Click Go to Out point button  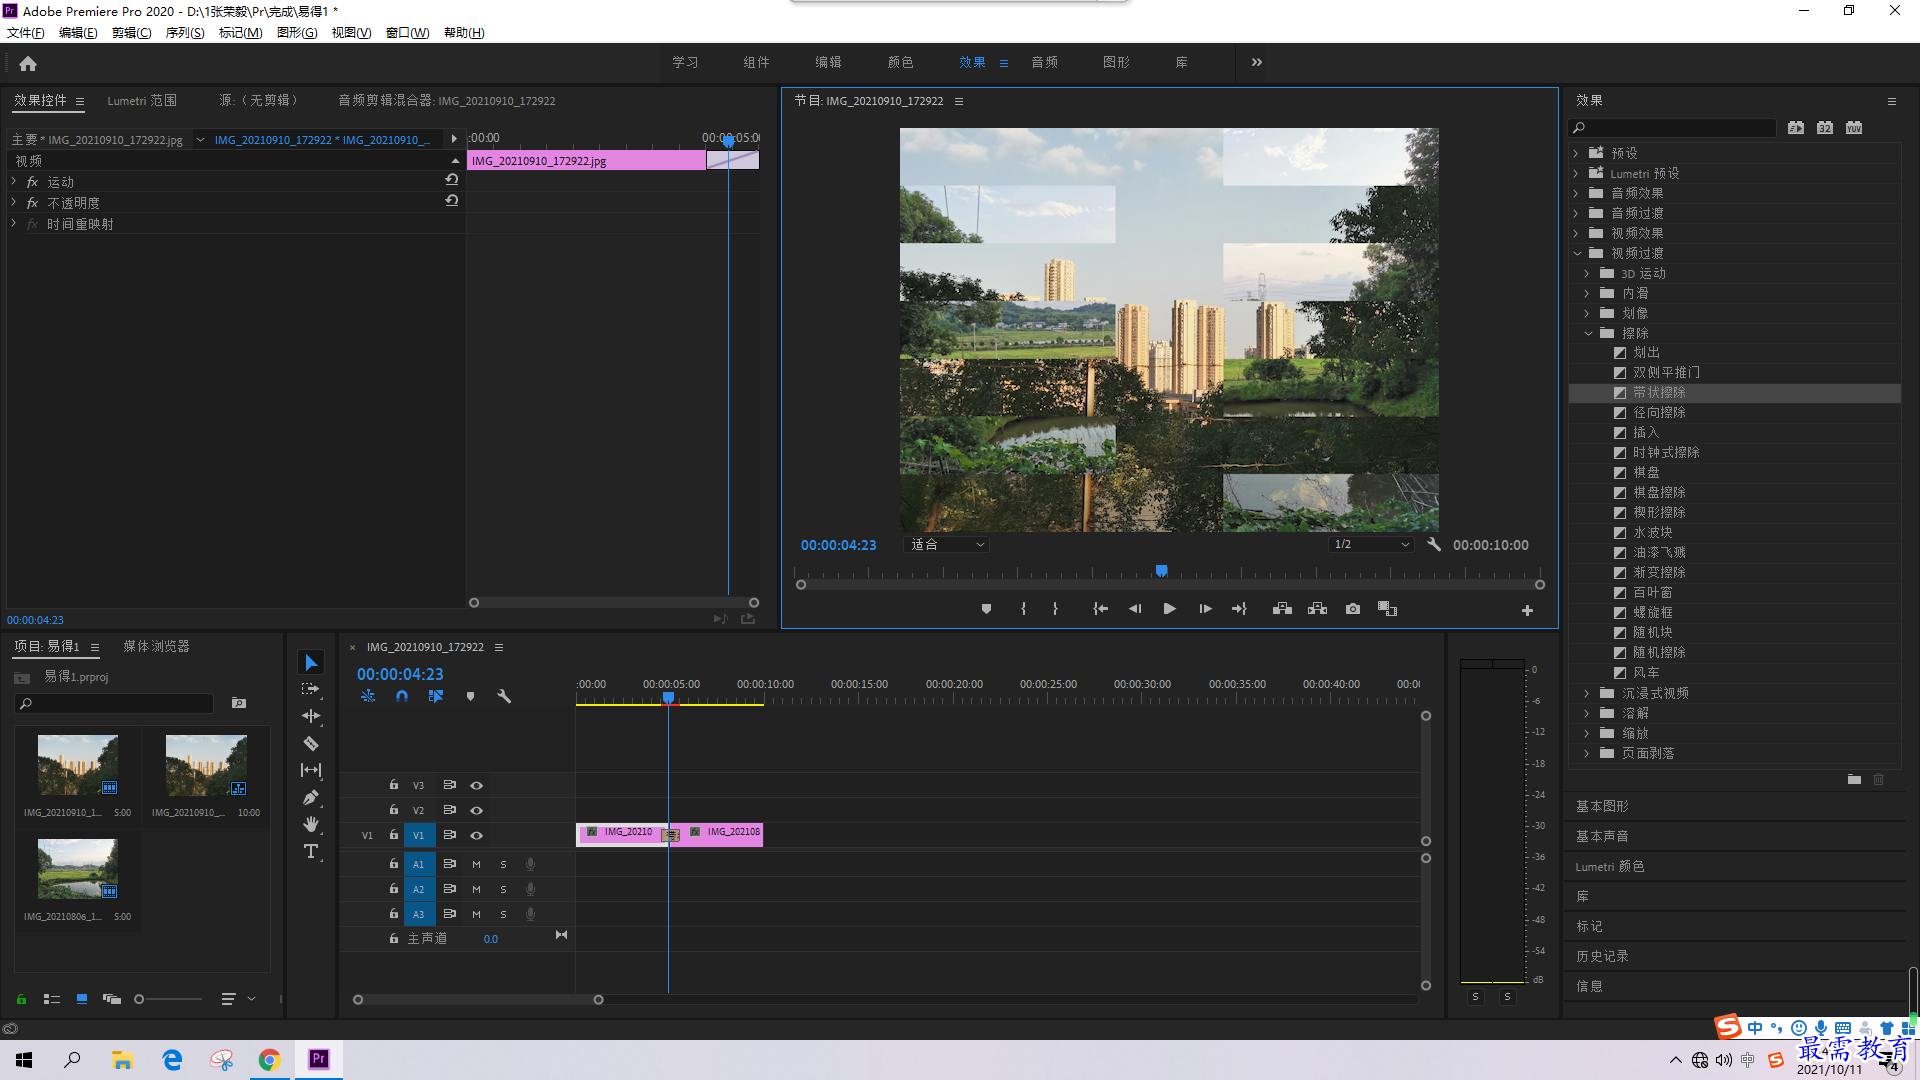coord(1239,609)
